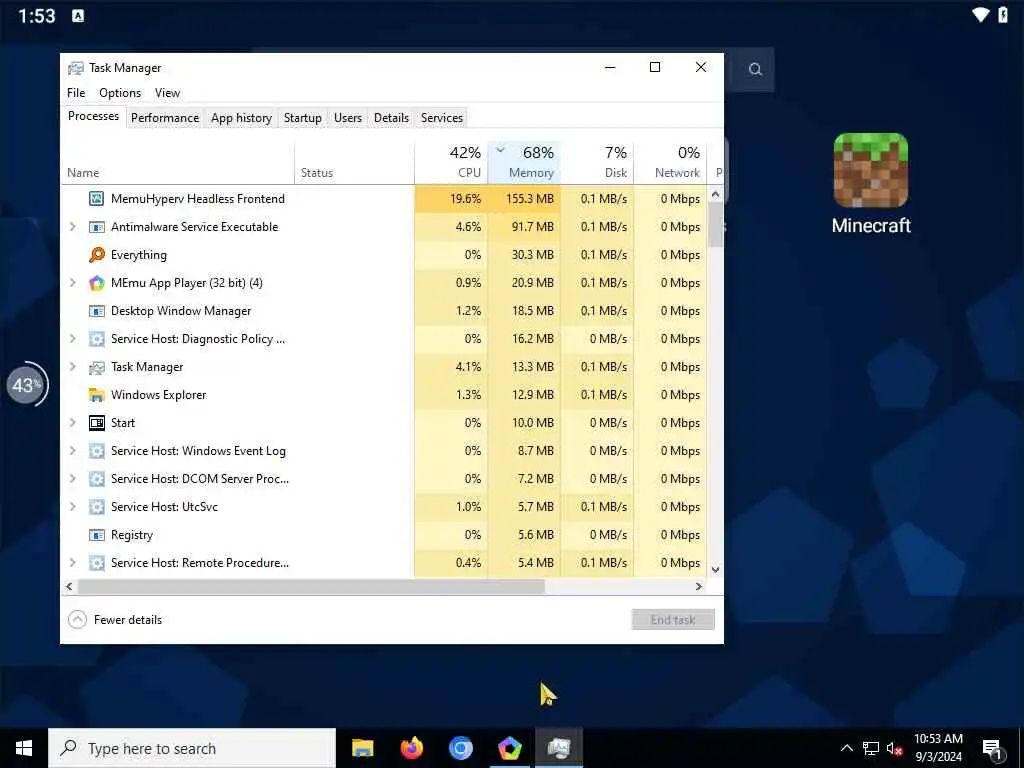Click the vertical scrollbar down arrow
This screenshot has height=768, width=1024.
click(x=715, y=569)
